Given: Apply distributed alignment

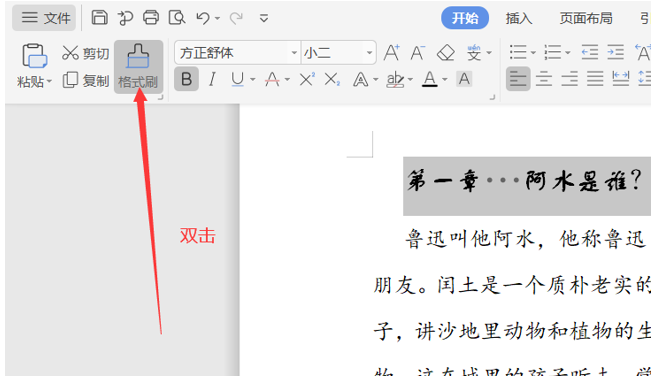Looking at the screenshot, I should click(620, 79).
